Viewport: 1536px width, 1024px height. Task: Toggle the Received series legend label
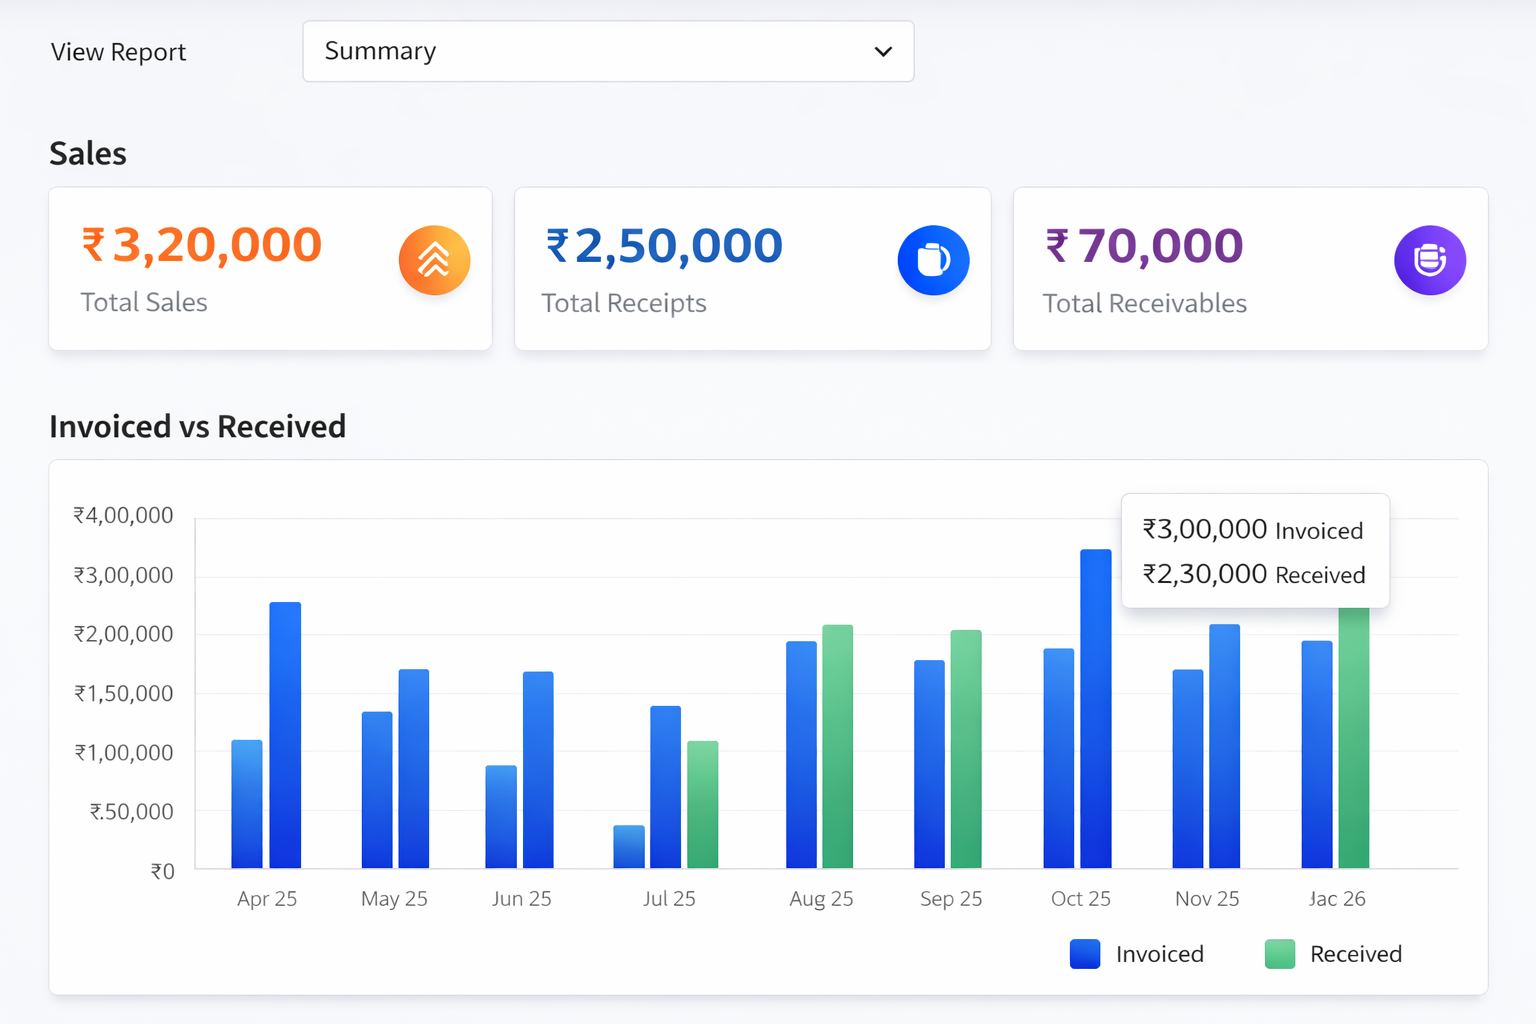click(x=1355, y=954)
